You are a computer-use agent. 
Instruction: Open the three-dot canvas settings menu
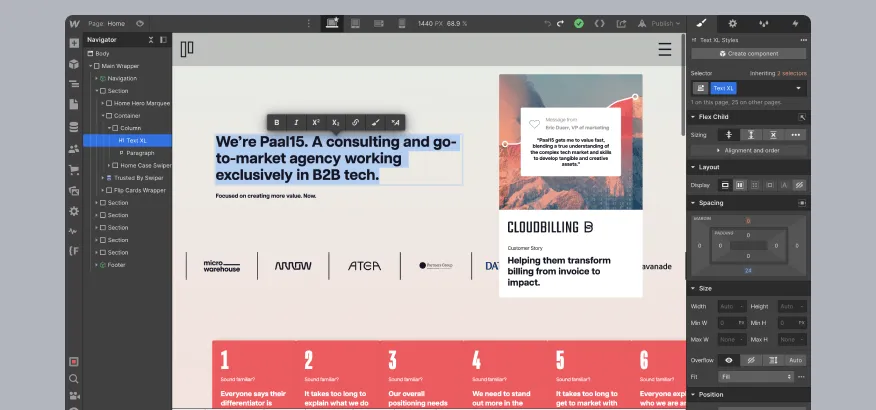pyautogui.click(x=308, y=23)
